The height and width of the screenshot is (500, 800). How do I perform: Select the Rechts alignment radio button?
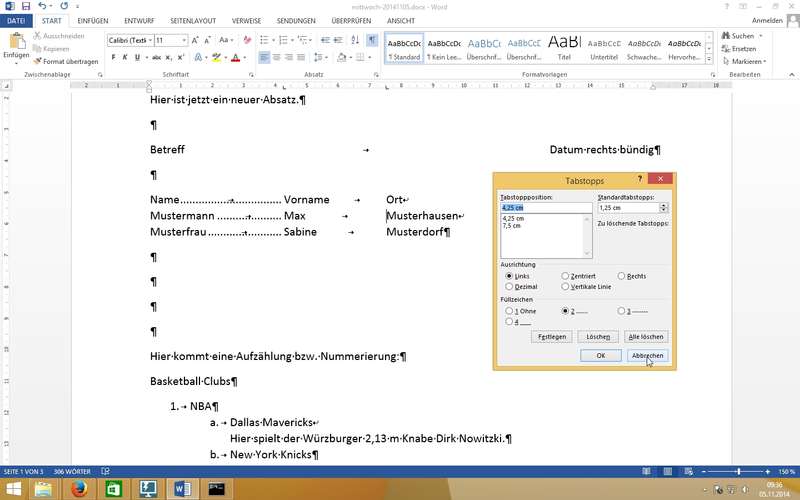point(621,275)
